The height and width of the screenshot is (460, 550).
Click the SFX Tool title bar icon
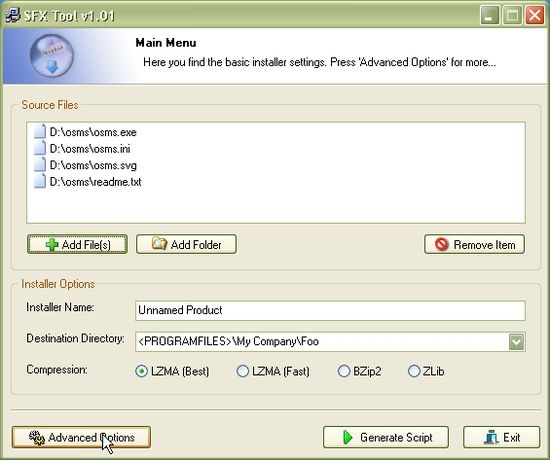point(13,15)
